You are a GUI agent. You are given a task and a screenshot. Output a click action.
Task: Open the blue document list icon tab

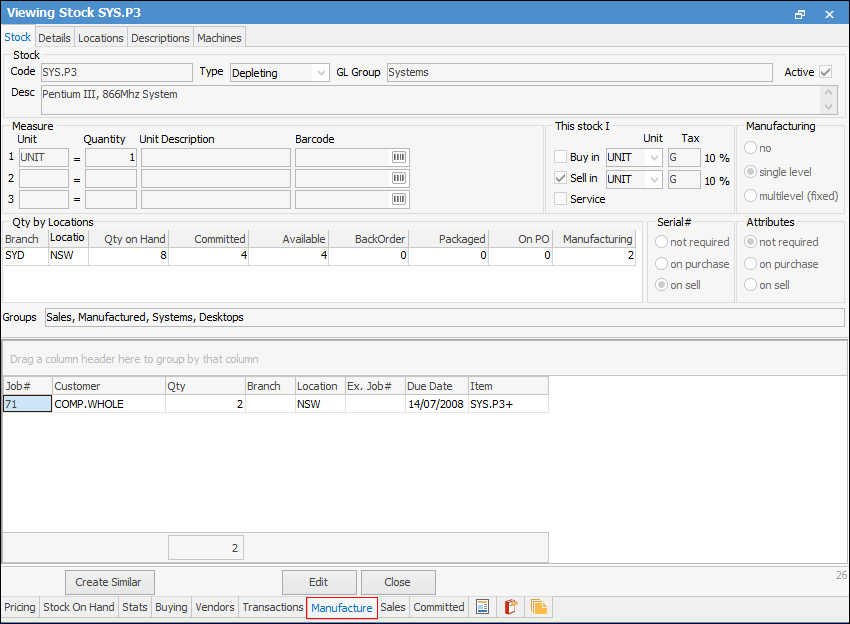tap(482, 607)
